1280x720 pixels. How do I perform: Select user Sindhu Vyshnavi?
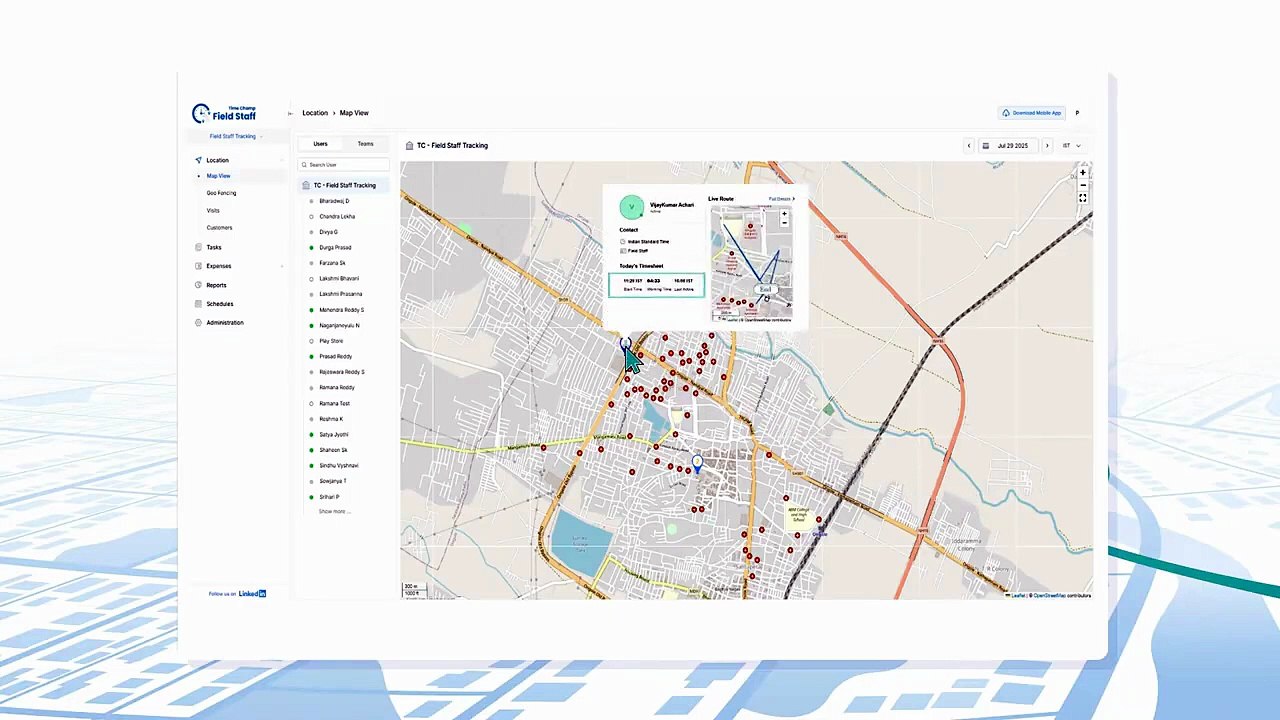(339, 465)
